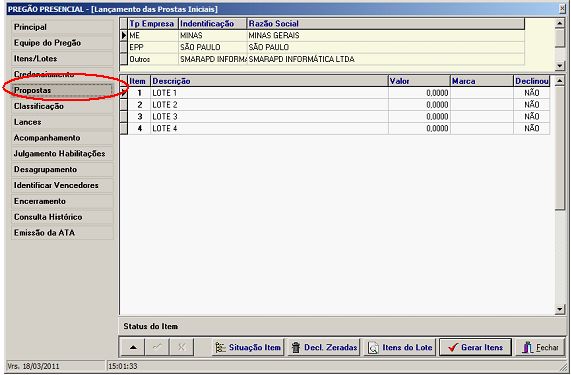The width and height of the screenshot is (571, 375).
Task: Click the Situação Item button
Action: (248, 348)
